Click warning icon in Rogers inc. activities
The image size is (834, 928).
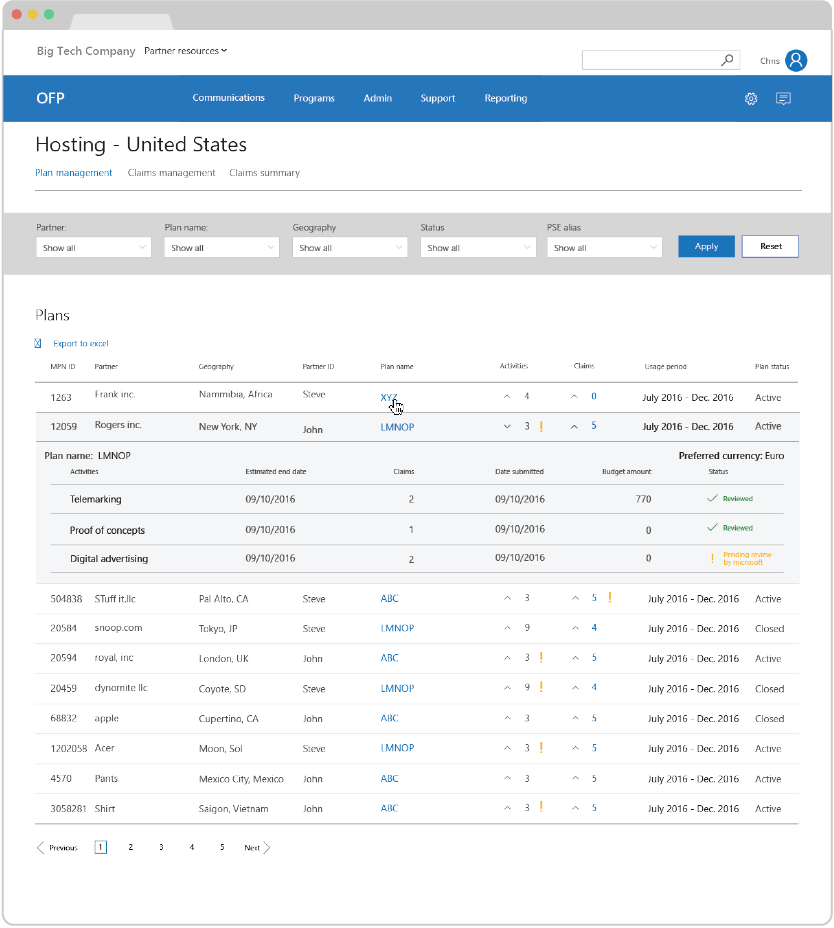tap(541, 426)
